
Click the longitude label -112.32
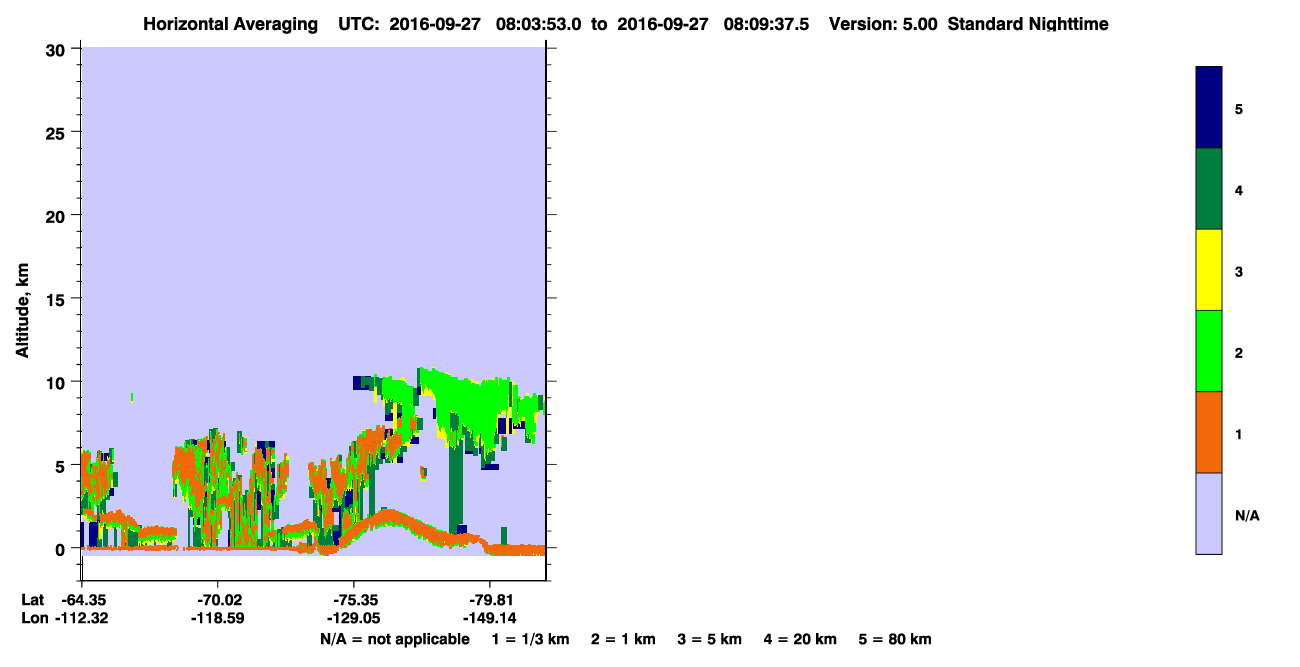click(x=81, y=618)
